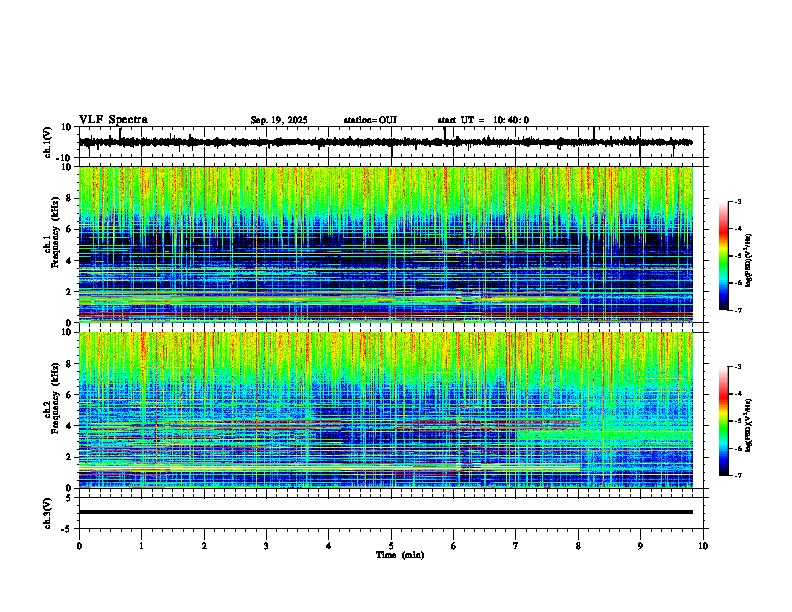792x612 pixels.
Task: Click the ch.1 "Frequency (kHz)" axis label
Action: click(55, 233)
